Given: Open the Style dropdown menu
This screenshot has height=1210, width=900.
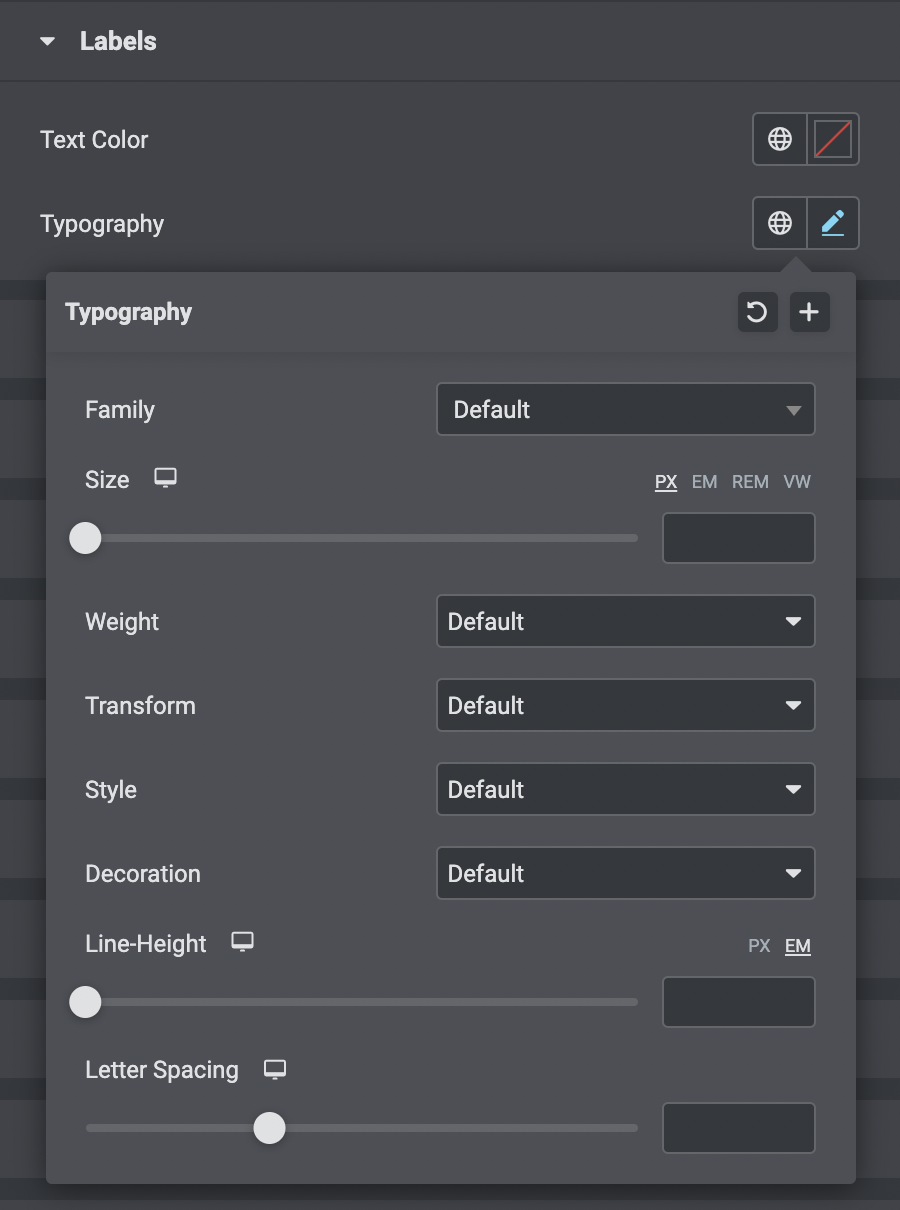Looking at the screenshot, I should point(625,789).
